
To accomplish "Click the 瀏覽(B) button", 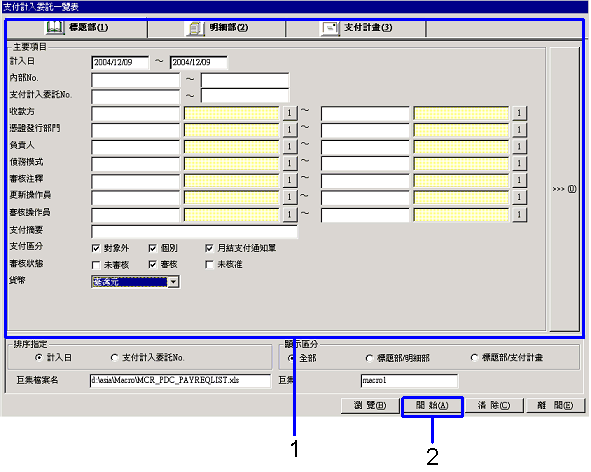I will [x=370, y=406].
